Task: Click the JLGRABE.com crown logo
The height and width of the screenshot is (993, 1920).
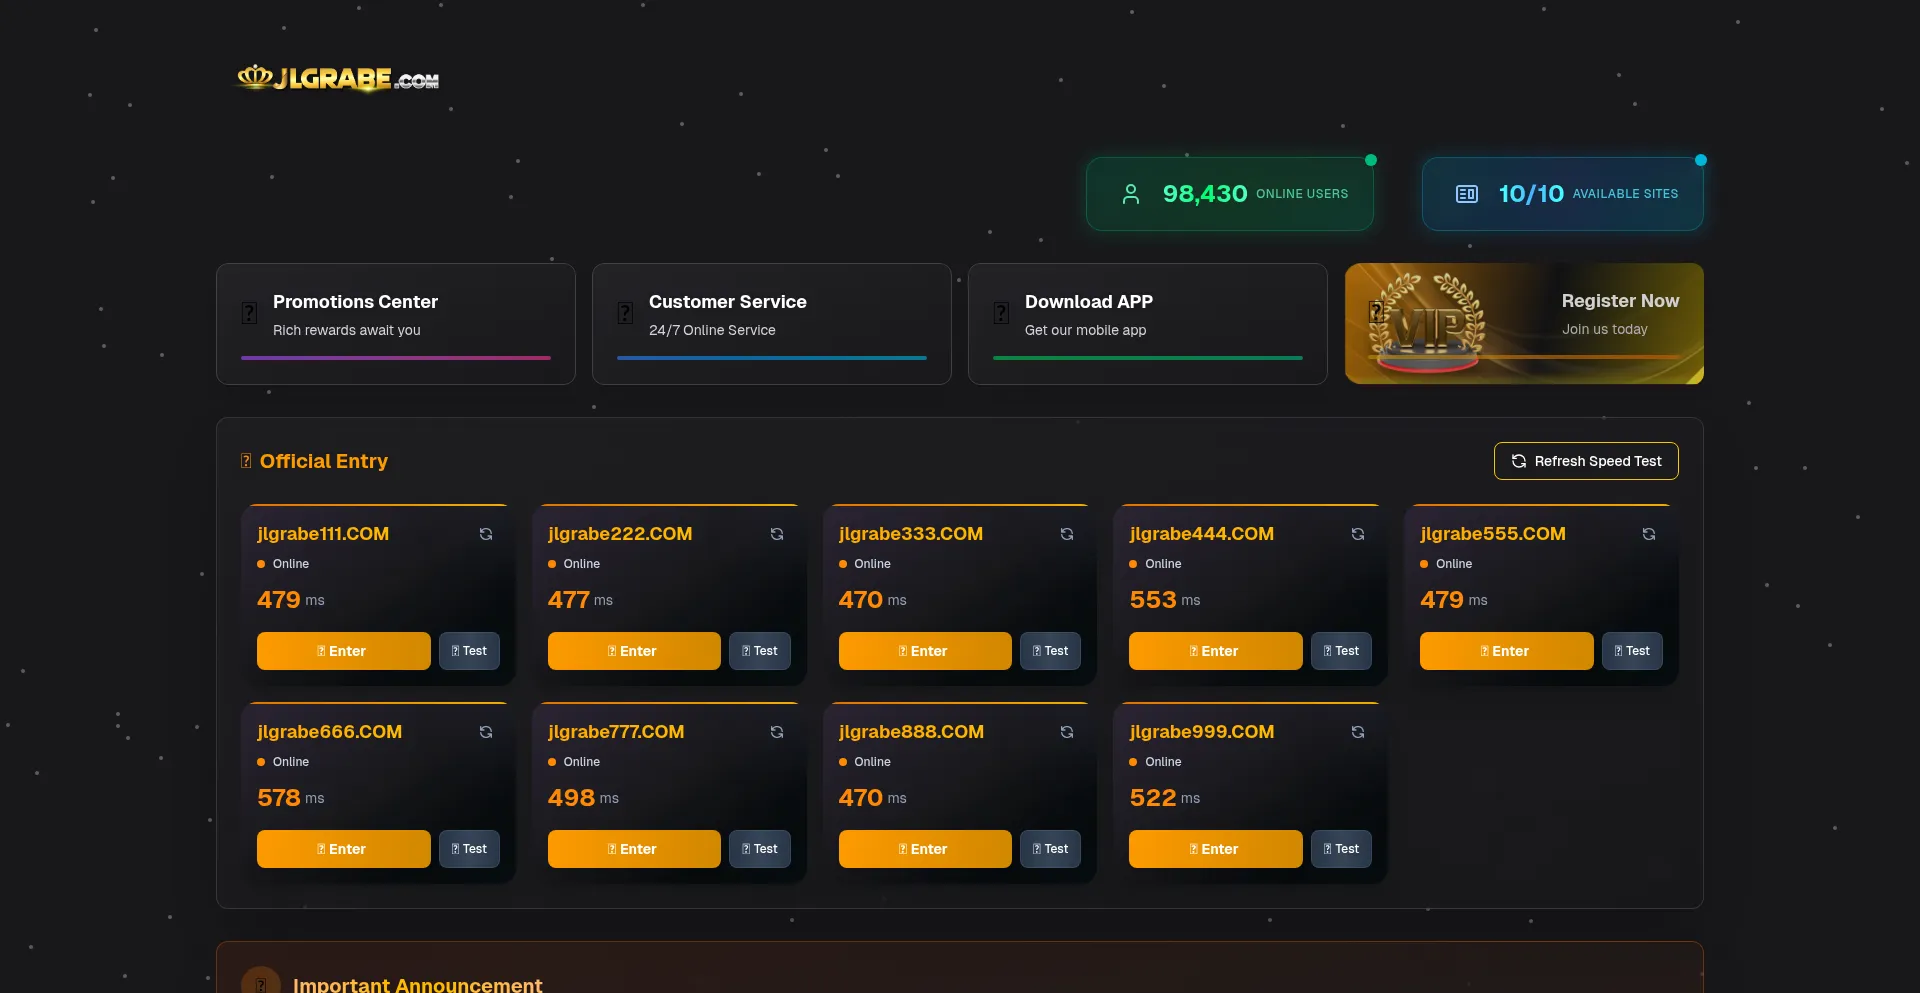Action: pyautogui.click(x=338, y=78)
